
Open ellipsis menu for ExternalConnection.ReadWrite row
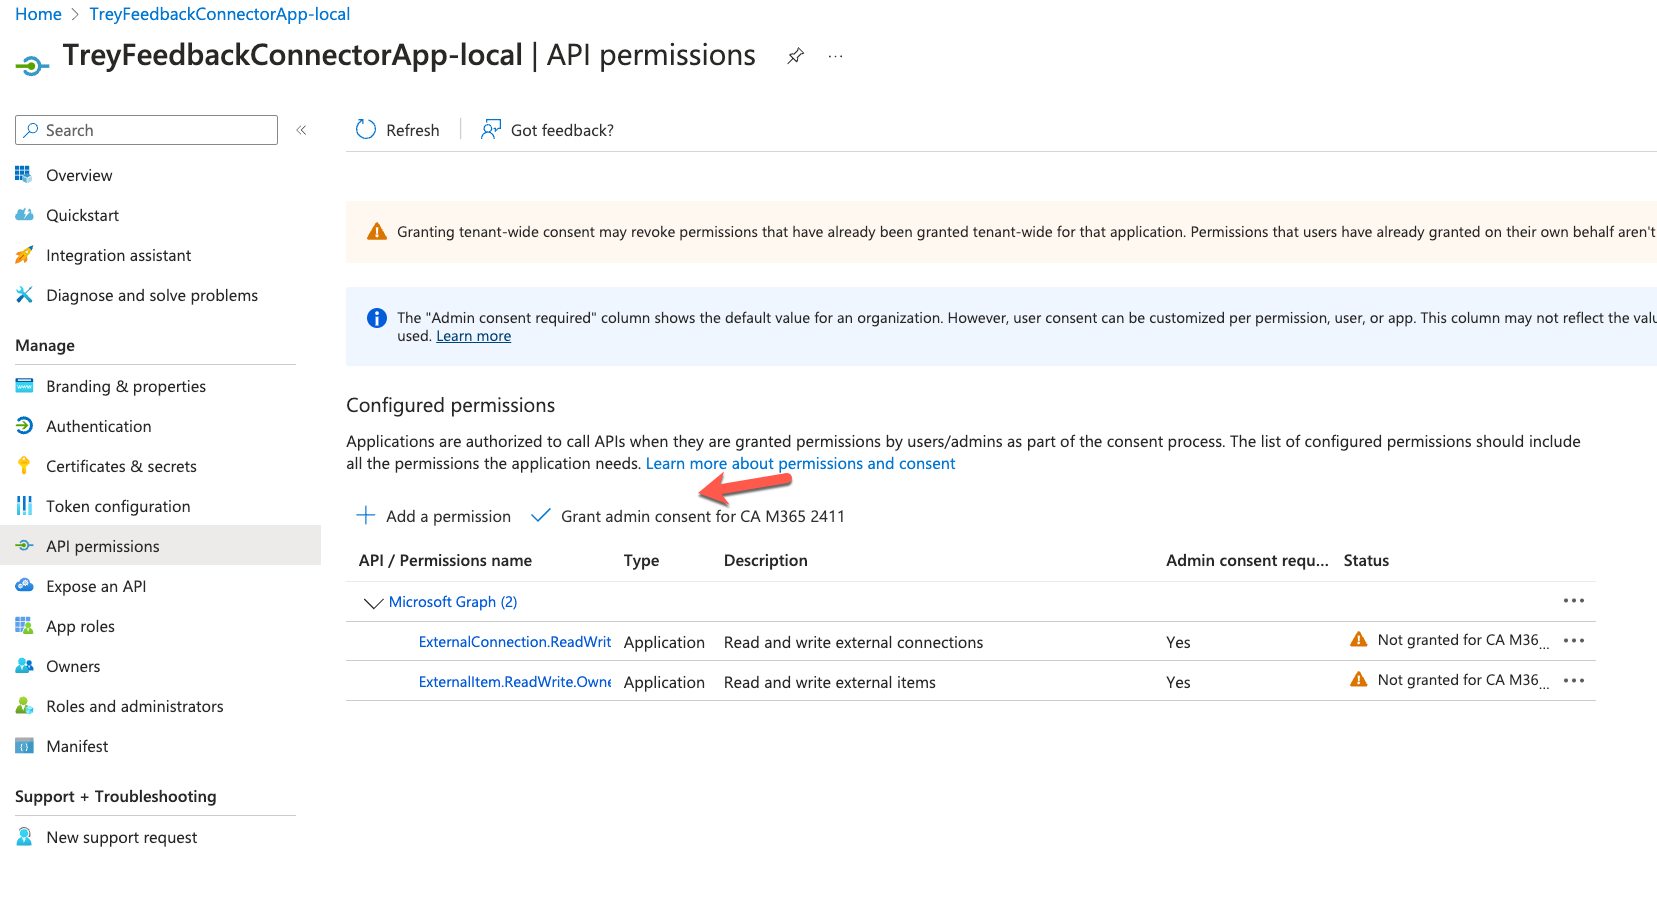coord(1574,641)
